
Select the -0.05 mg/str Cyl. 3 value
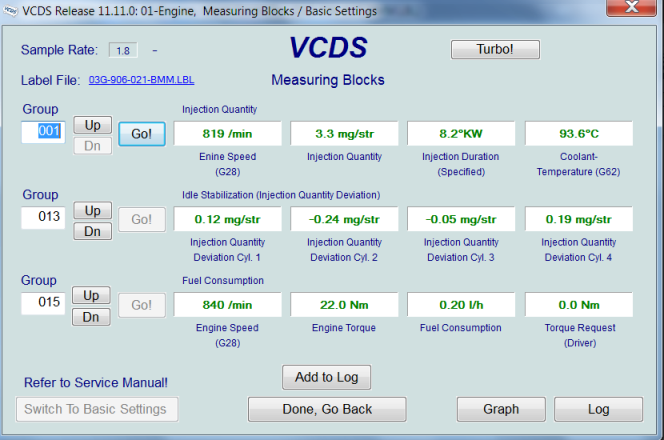point(461,219)
